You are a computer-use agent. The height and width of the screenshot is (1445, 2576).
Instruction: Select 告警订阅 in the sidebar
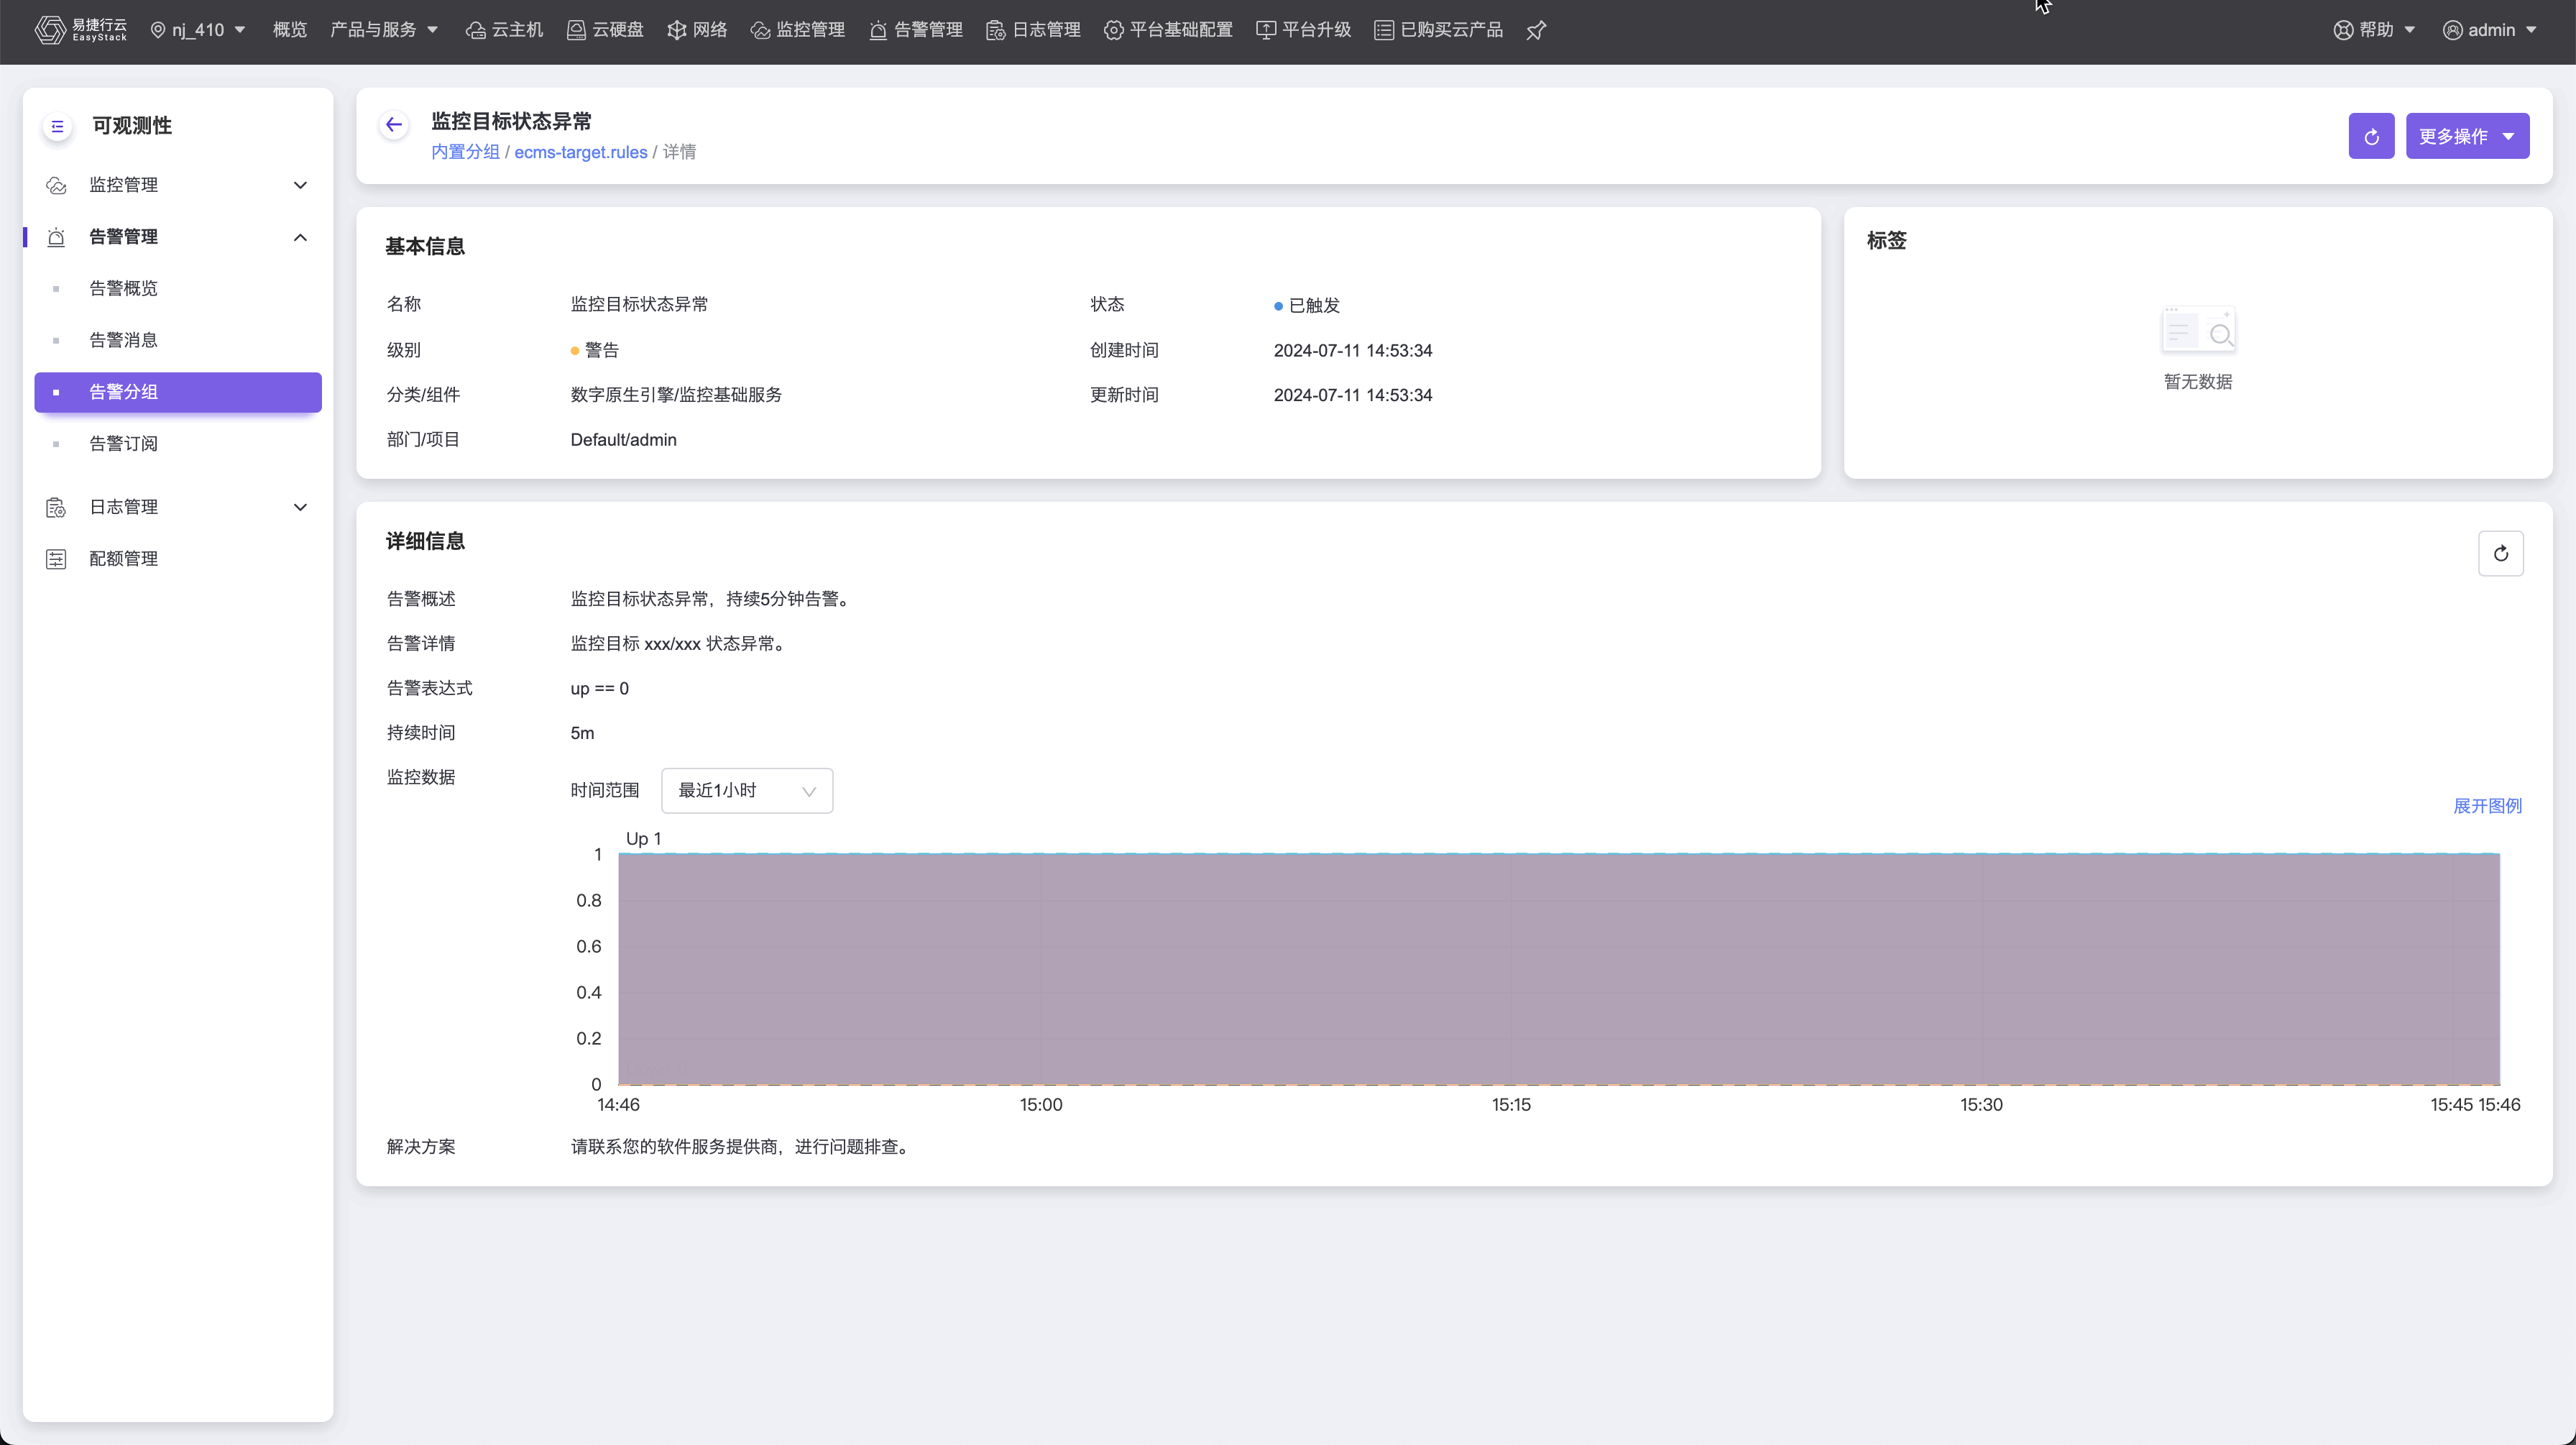pyautogui.click(x=124, y=444)
